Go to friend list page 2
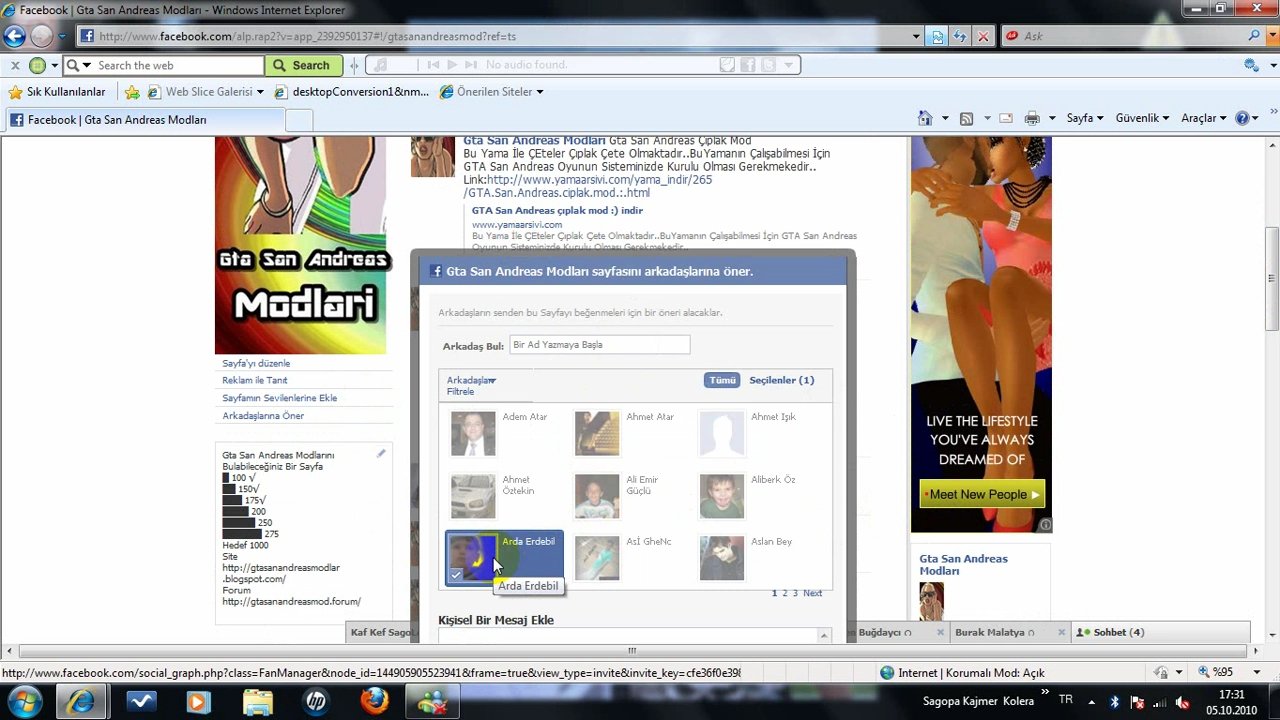Screen dimensions: 1280x720 coord(785,593)
